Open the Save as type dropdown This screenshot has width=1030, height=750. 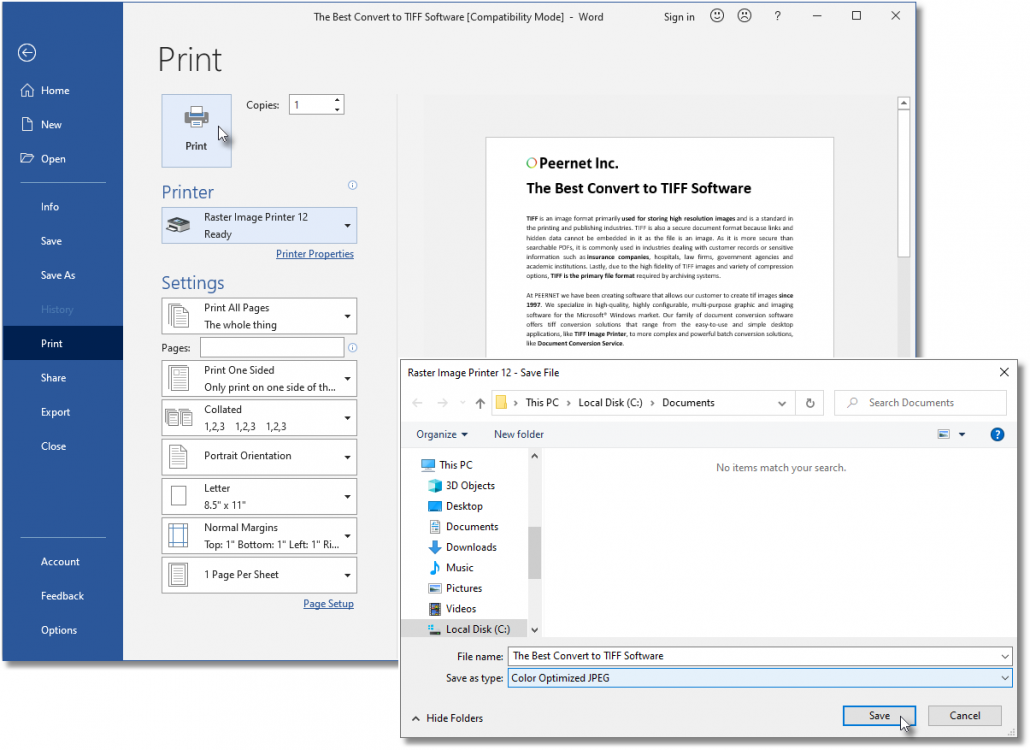point(759,678)
